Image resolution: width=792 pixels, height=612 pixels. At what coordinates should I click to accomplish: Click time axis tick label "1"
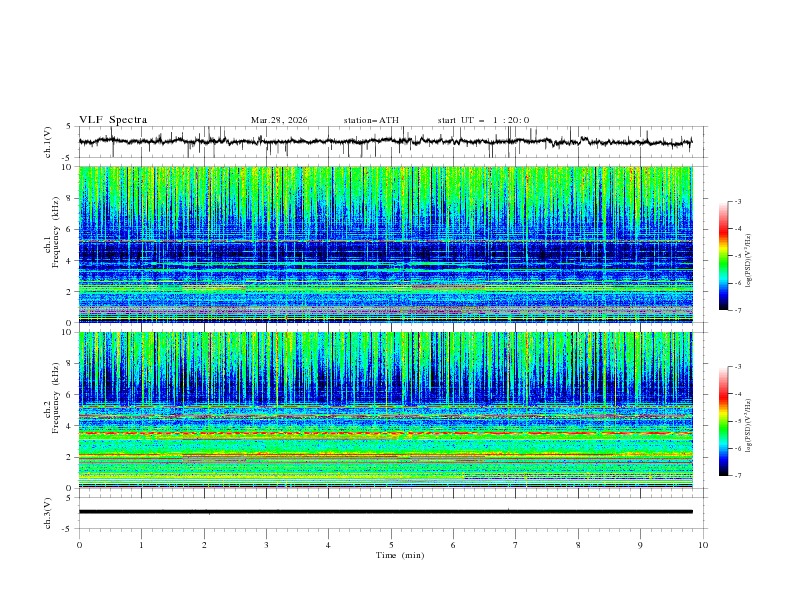[x=141, y=545]
